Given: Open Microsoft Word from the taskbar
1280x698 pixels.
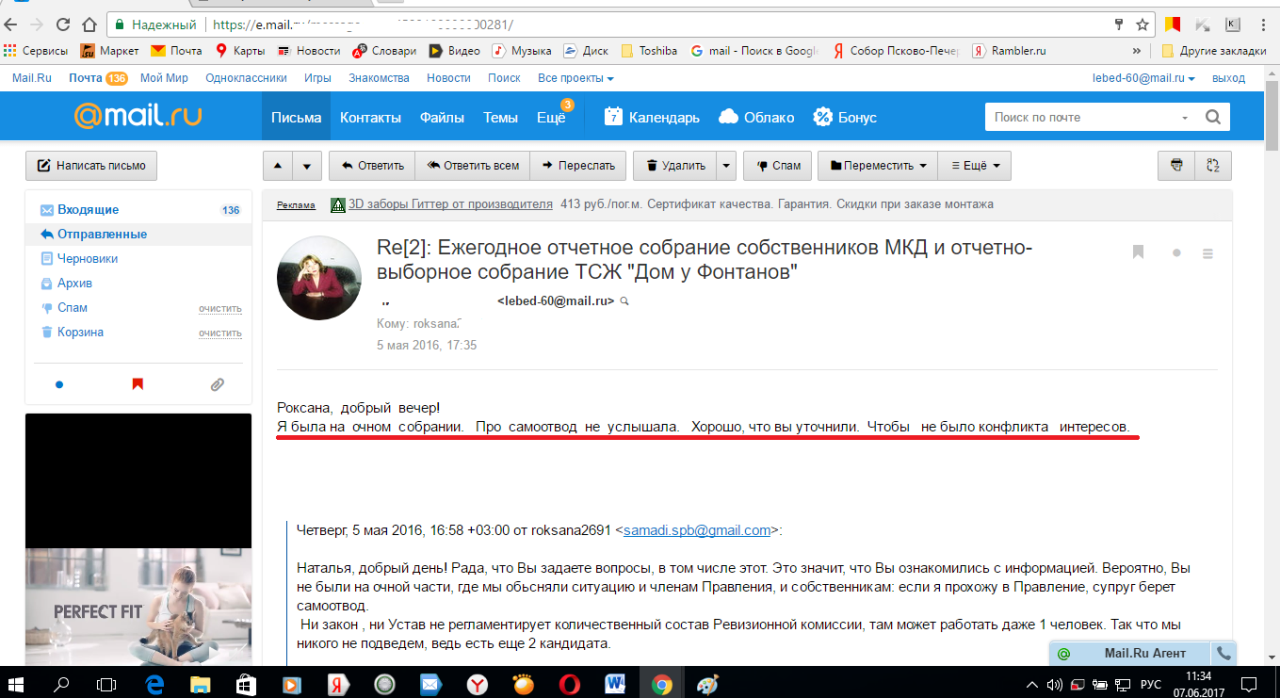Looking at the screenshot, I should point(615,684).
